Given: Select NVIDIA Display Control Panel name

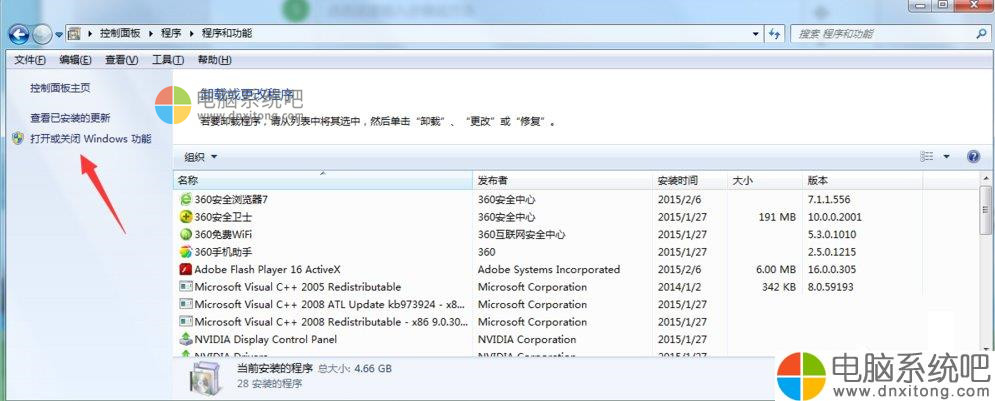Looking at the screenshot, I should (x=265, y=339).
